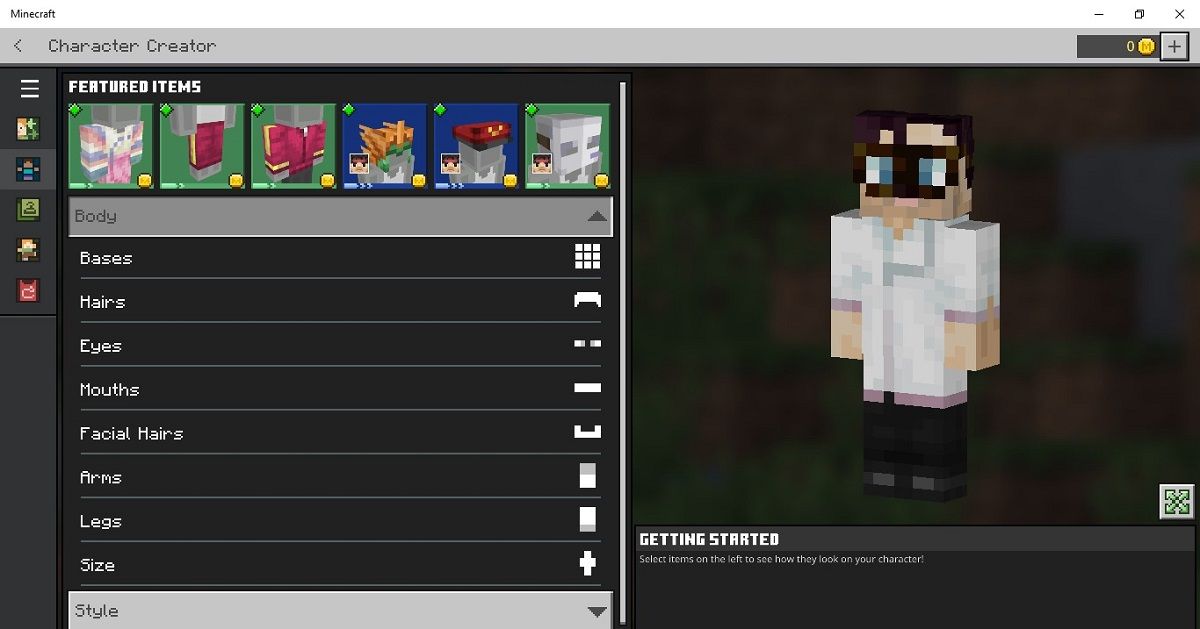Image resolution: width=1200 pixels, height=629 pixels.
Task: Open the character swap sidebar icon with green arrows
Action: pos(28,129)
